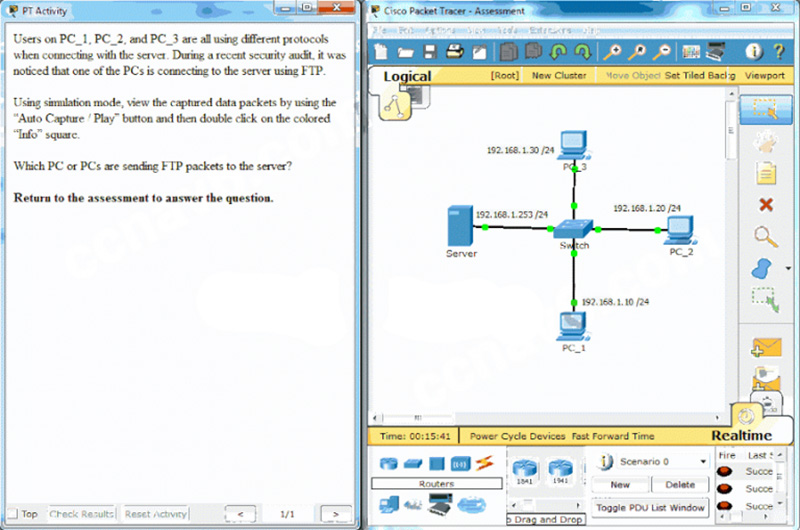Click the New scenario button
This screenshot has width=800, height=530.
pos(620,485)
